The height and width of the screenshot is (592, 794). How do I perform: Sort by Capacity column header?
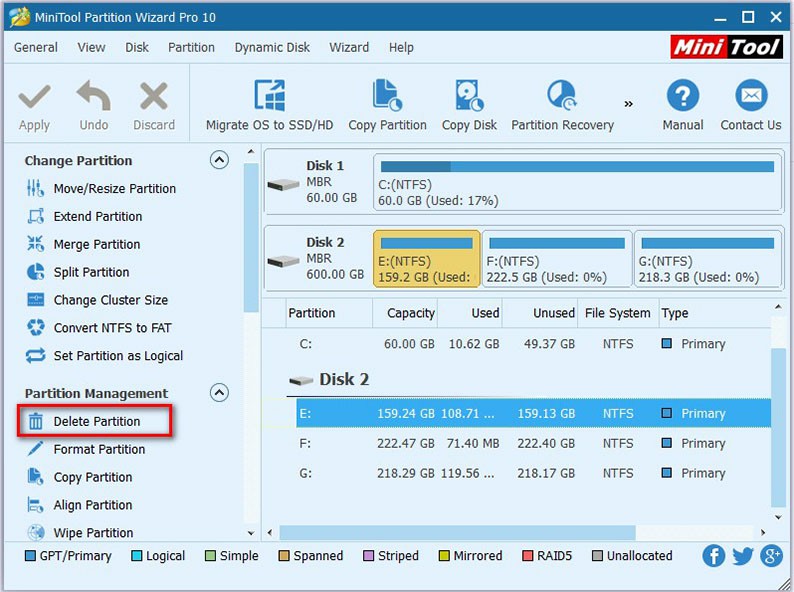[x=405, y=313]
